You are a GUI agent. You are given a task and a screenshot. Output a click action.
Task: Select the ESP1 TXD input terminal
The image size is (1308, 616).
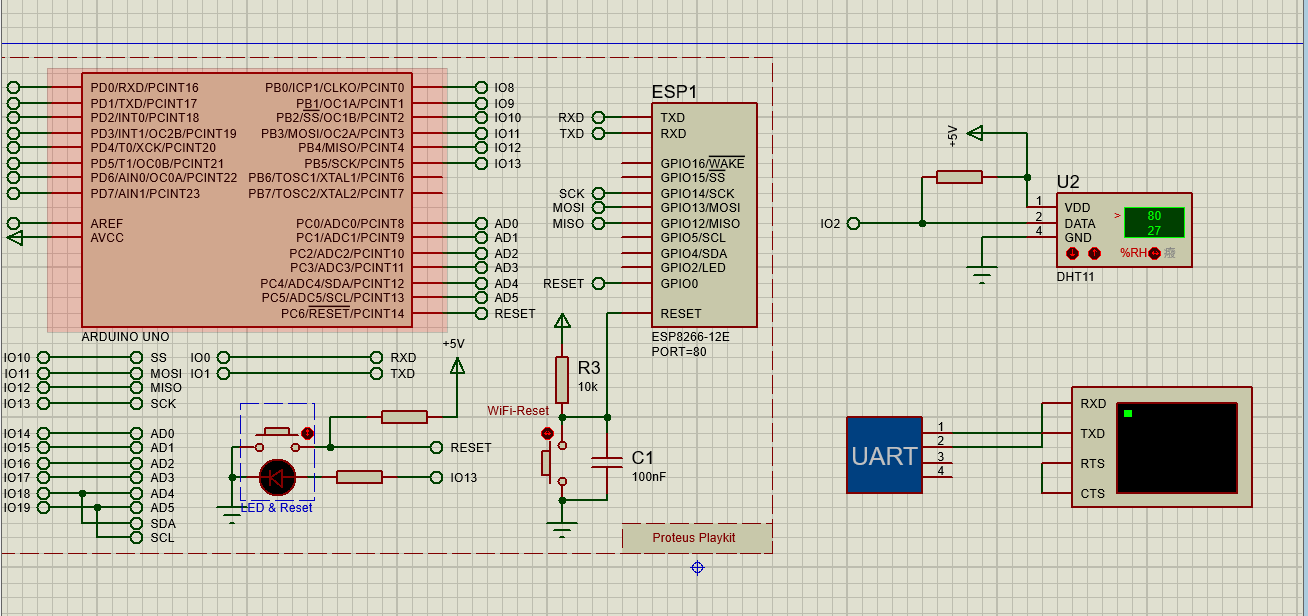click(x=599, y=133)
